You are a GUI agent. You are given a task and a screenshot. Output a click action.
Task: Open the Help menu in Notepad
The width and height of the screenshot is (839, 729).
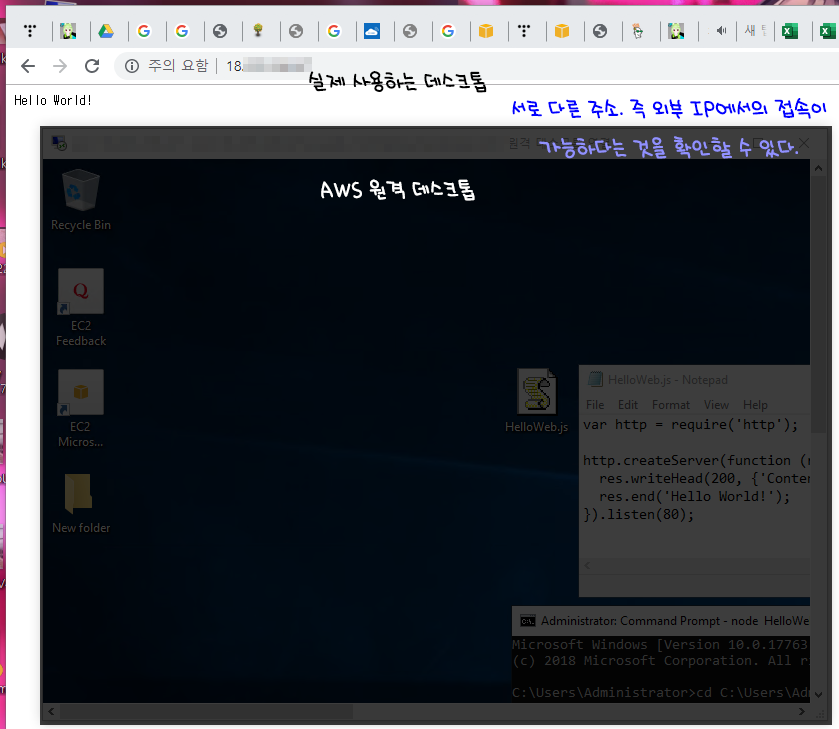click(x=755, y=405)
